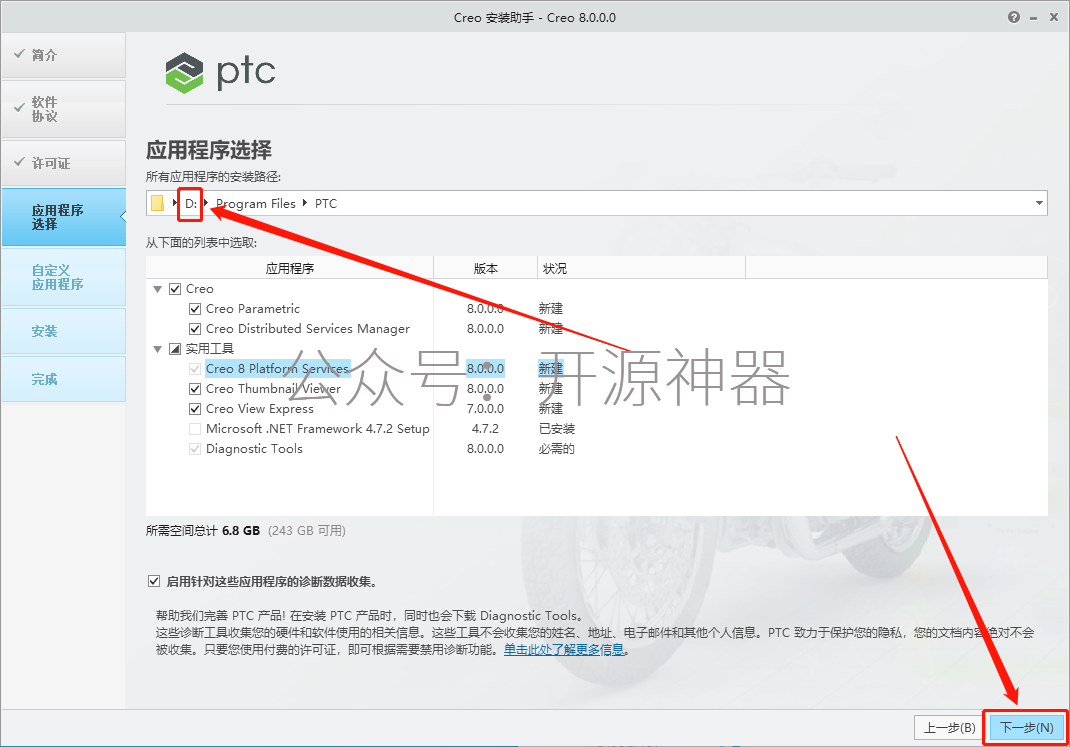Image resolution: width=1070 pixels, height=747 pixels.
Task: Collapse the Creo tree group
Action: coord(158,289)
